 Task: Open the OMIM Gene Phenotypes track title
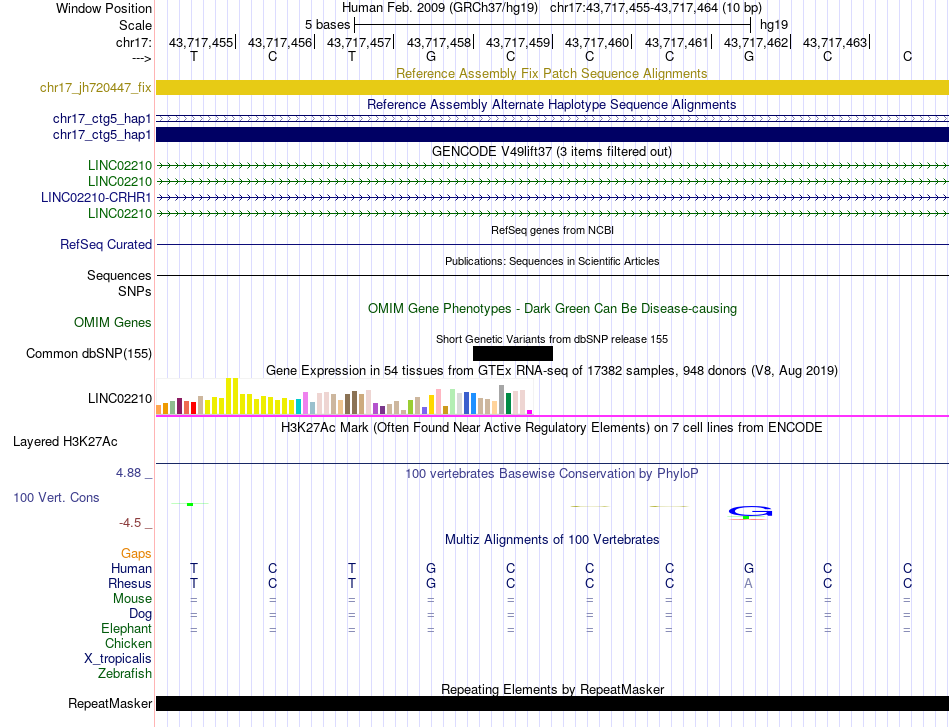click(552, 308)
